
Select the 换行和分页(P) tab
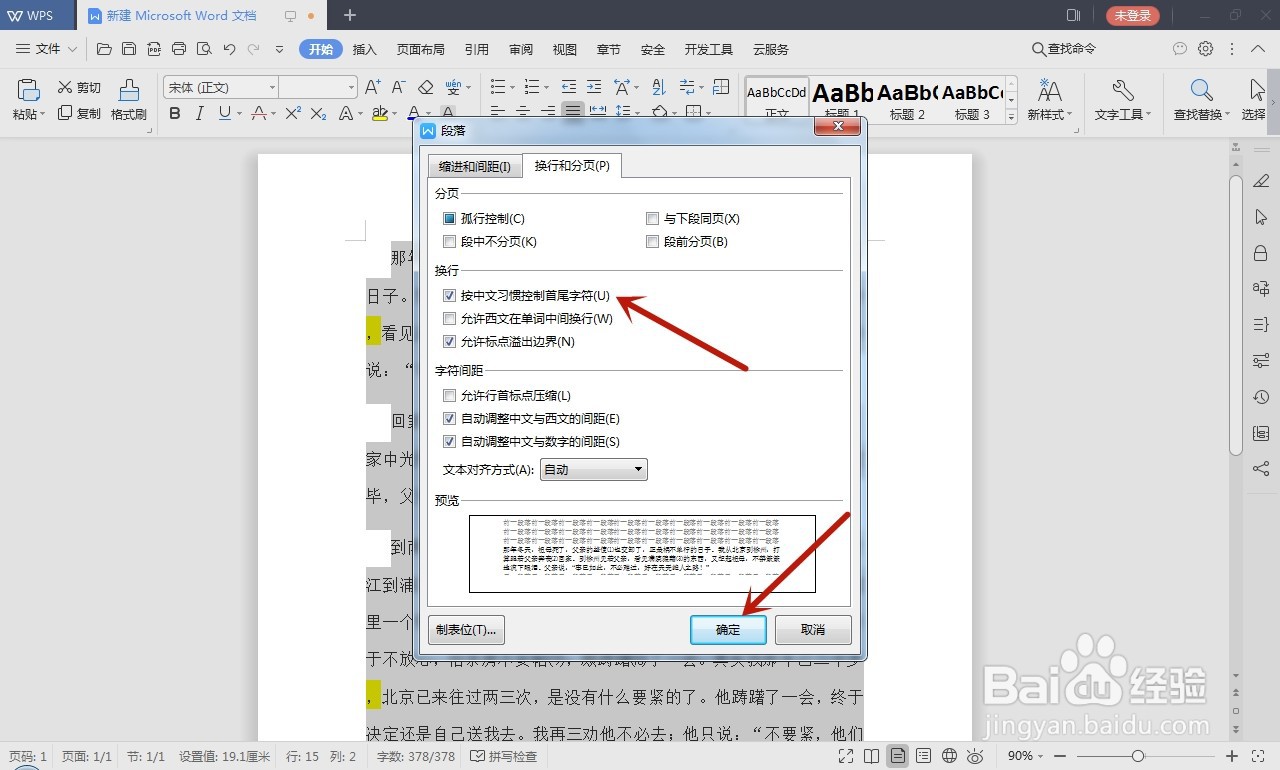click(572, 165)
